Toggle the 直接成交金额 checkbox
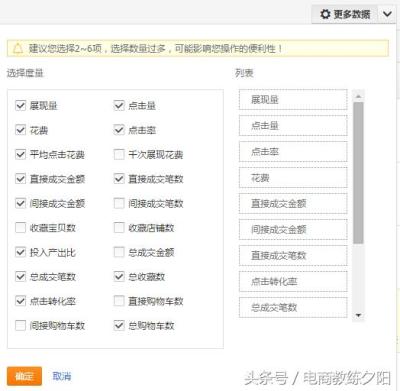 click(21, 179)
